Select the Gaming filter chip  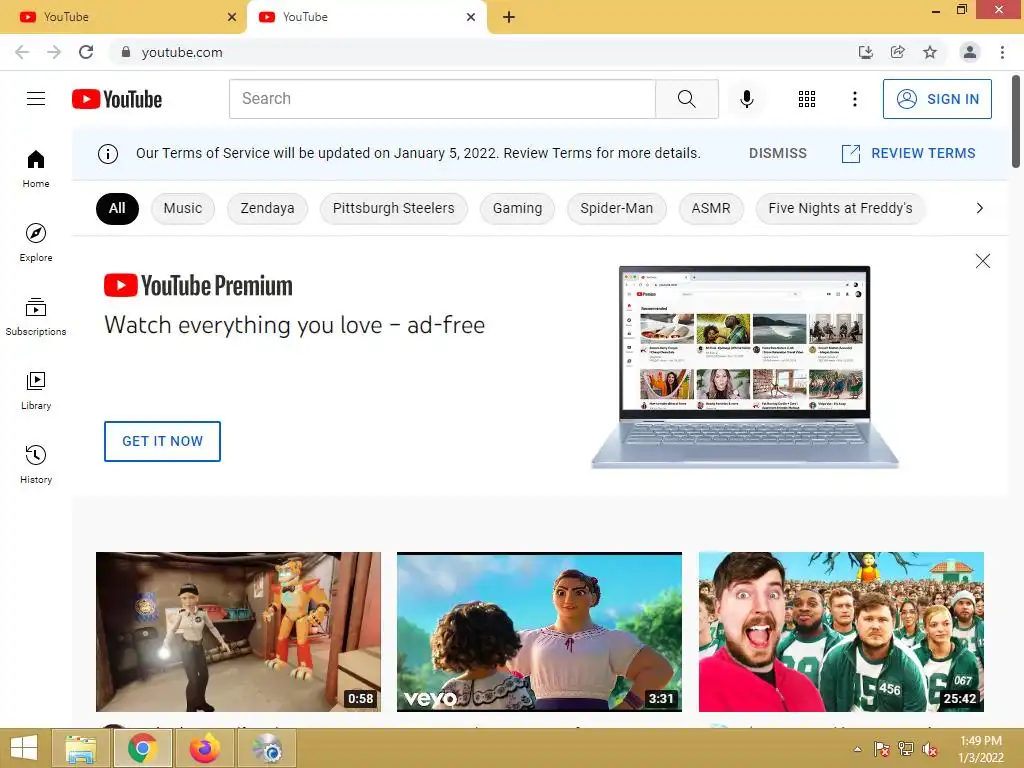click(x=517, y=208)
